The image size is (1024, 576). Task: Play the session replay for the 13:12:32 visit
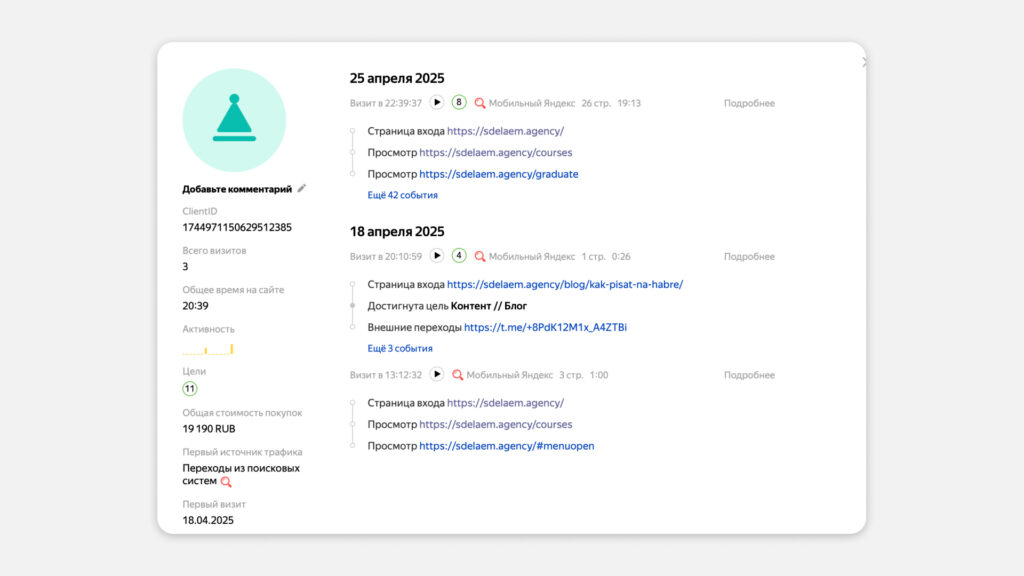[x=437, y=374]
